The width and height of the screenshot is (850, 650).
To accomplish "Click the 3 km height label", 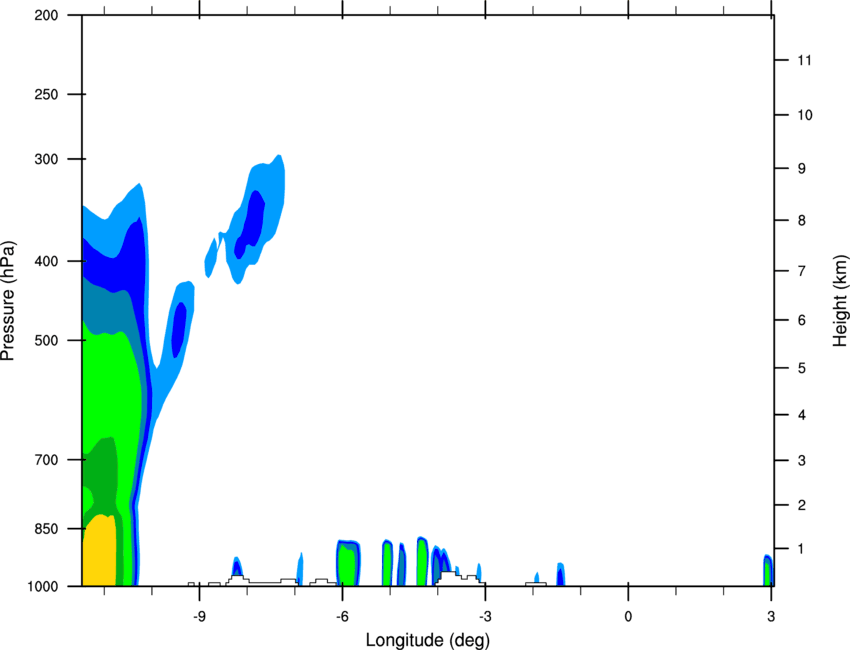I will point(801,461).
